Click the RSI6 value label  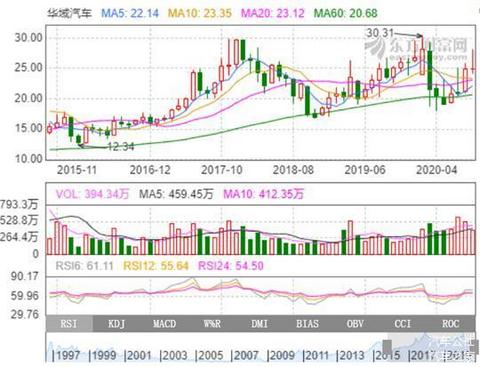[x=84, y=266]
